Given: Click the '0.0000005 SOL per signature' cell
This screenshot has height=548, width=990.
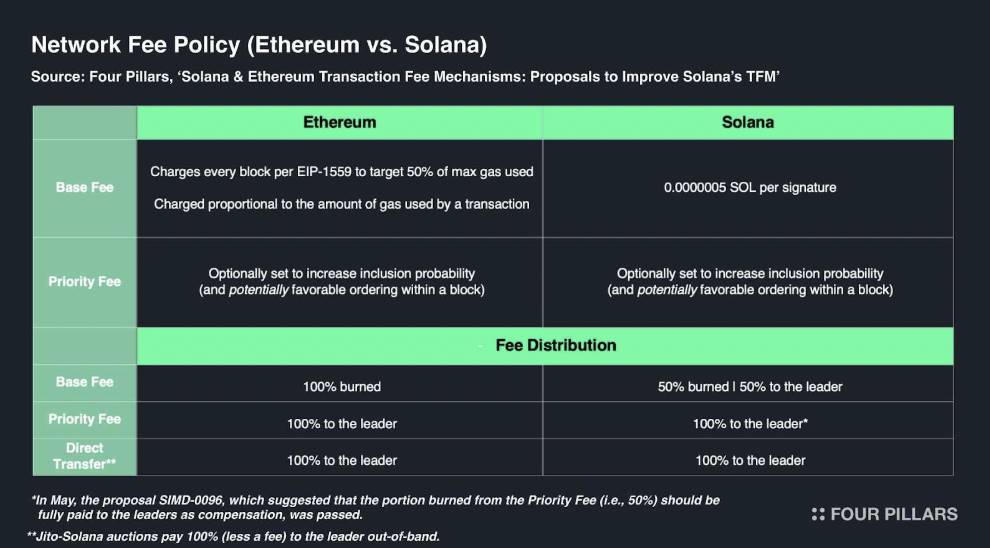Looking at the screenshot, I should click(749, 188).
